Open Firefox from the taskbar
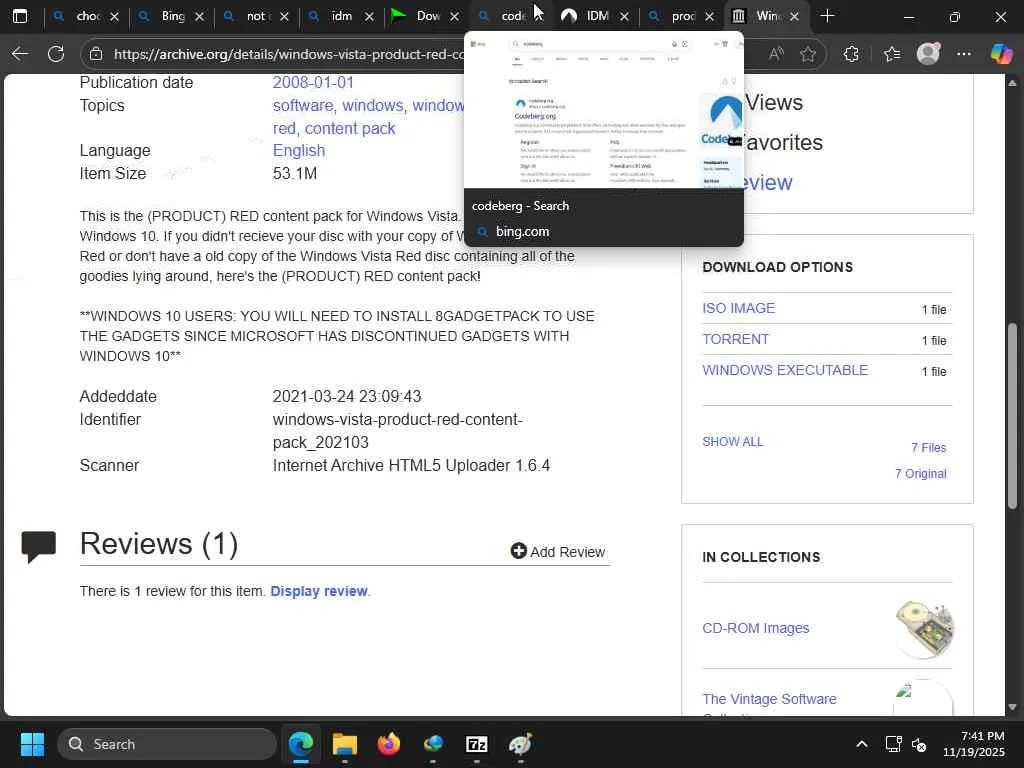Screen dimensions: 1024x768 tap(389, 744)
